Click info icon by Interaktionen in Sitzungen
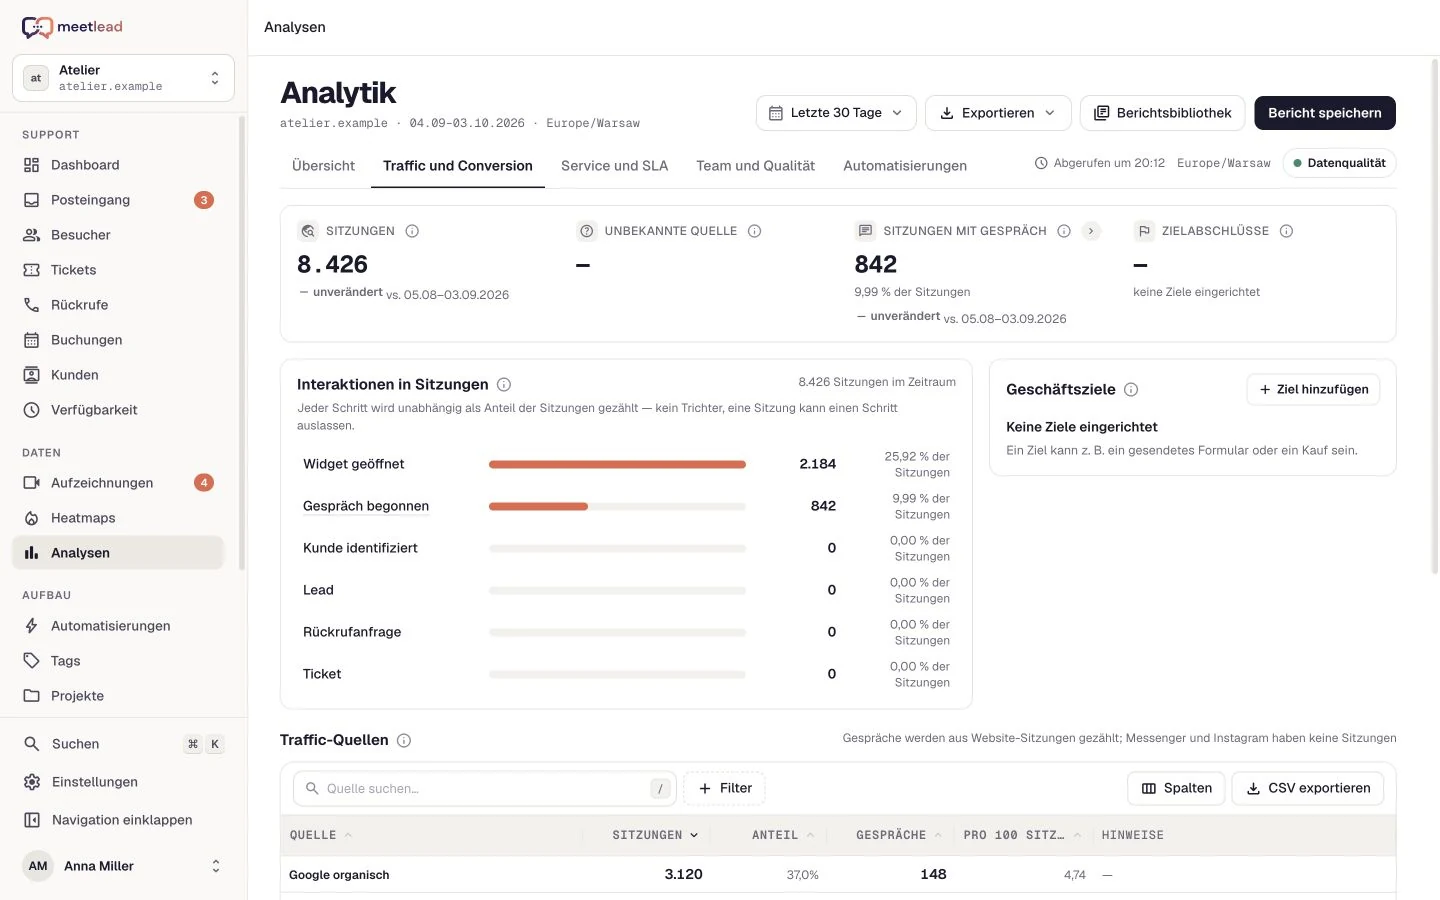The height and width of the screenshot is (900, 1440). click(504, 385)
